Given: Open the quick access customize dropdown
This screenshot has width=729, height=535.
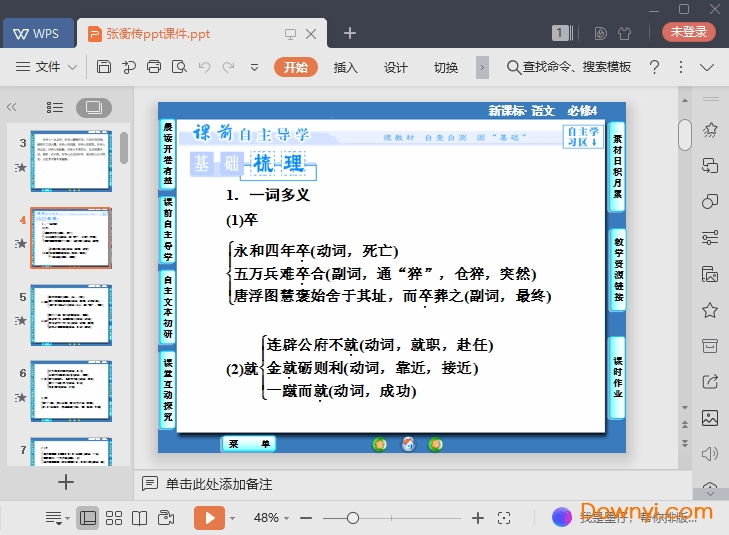Looking at the screenshot, I should click(x=254, y=67).
